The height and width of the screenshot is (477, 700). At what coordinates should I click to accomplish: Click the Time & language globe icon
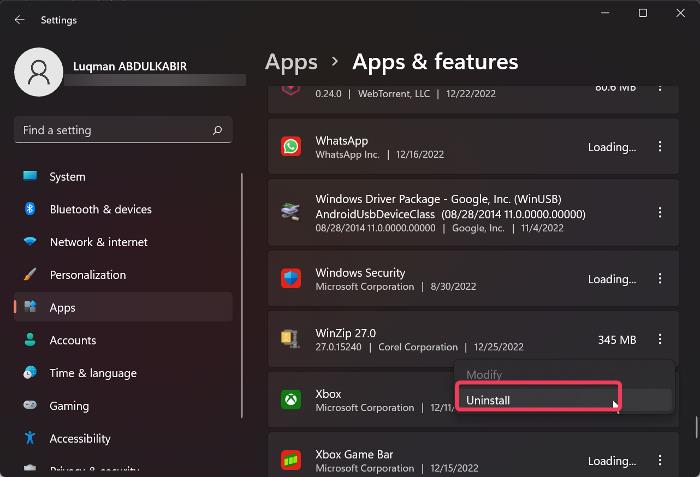point(30,372)
